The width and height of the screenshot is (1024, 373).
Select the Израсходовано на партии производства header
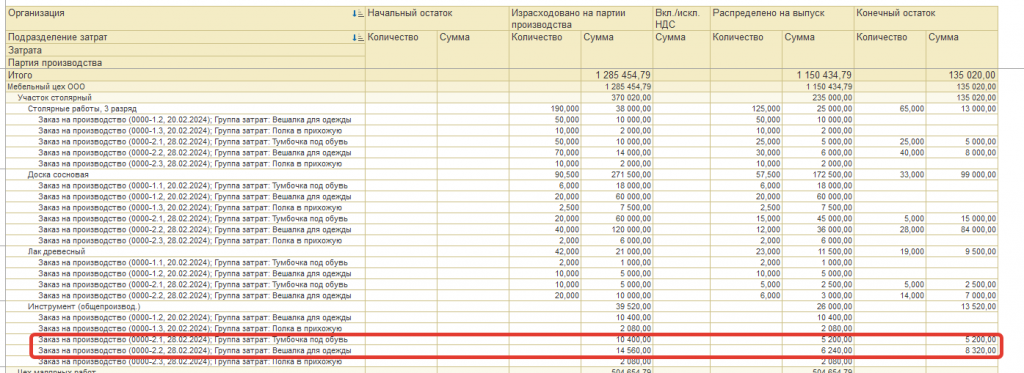coord(580,18)
